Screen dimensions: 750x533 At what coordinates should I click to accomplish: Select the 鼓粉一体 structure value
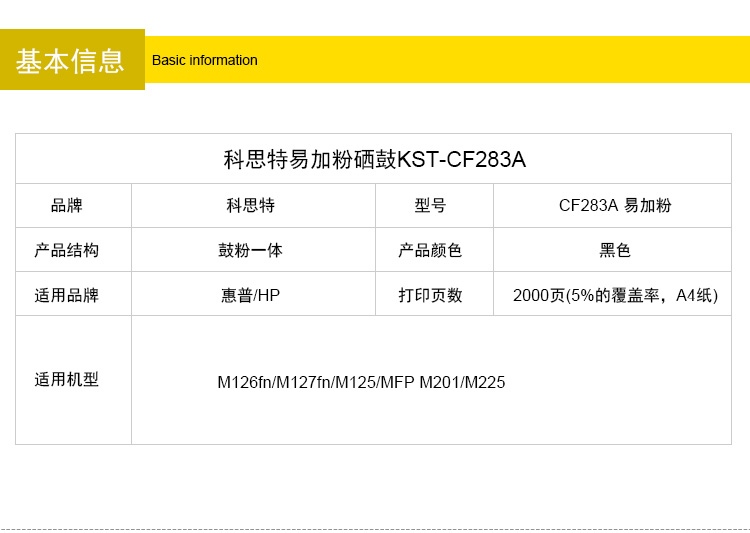[251, 251]
